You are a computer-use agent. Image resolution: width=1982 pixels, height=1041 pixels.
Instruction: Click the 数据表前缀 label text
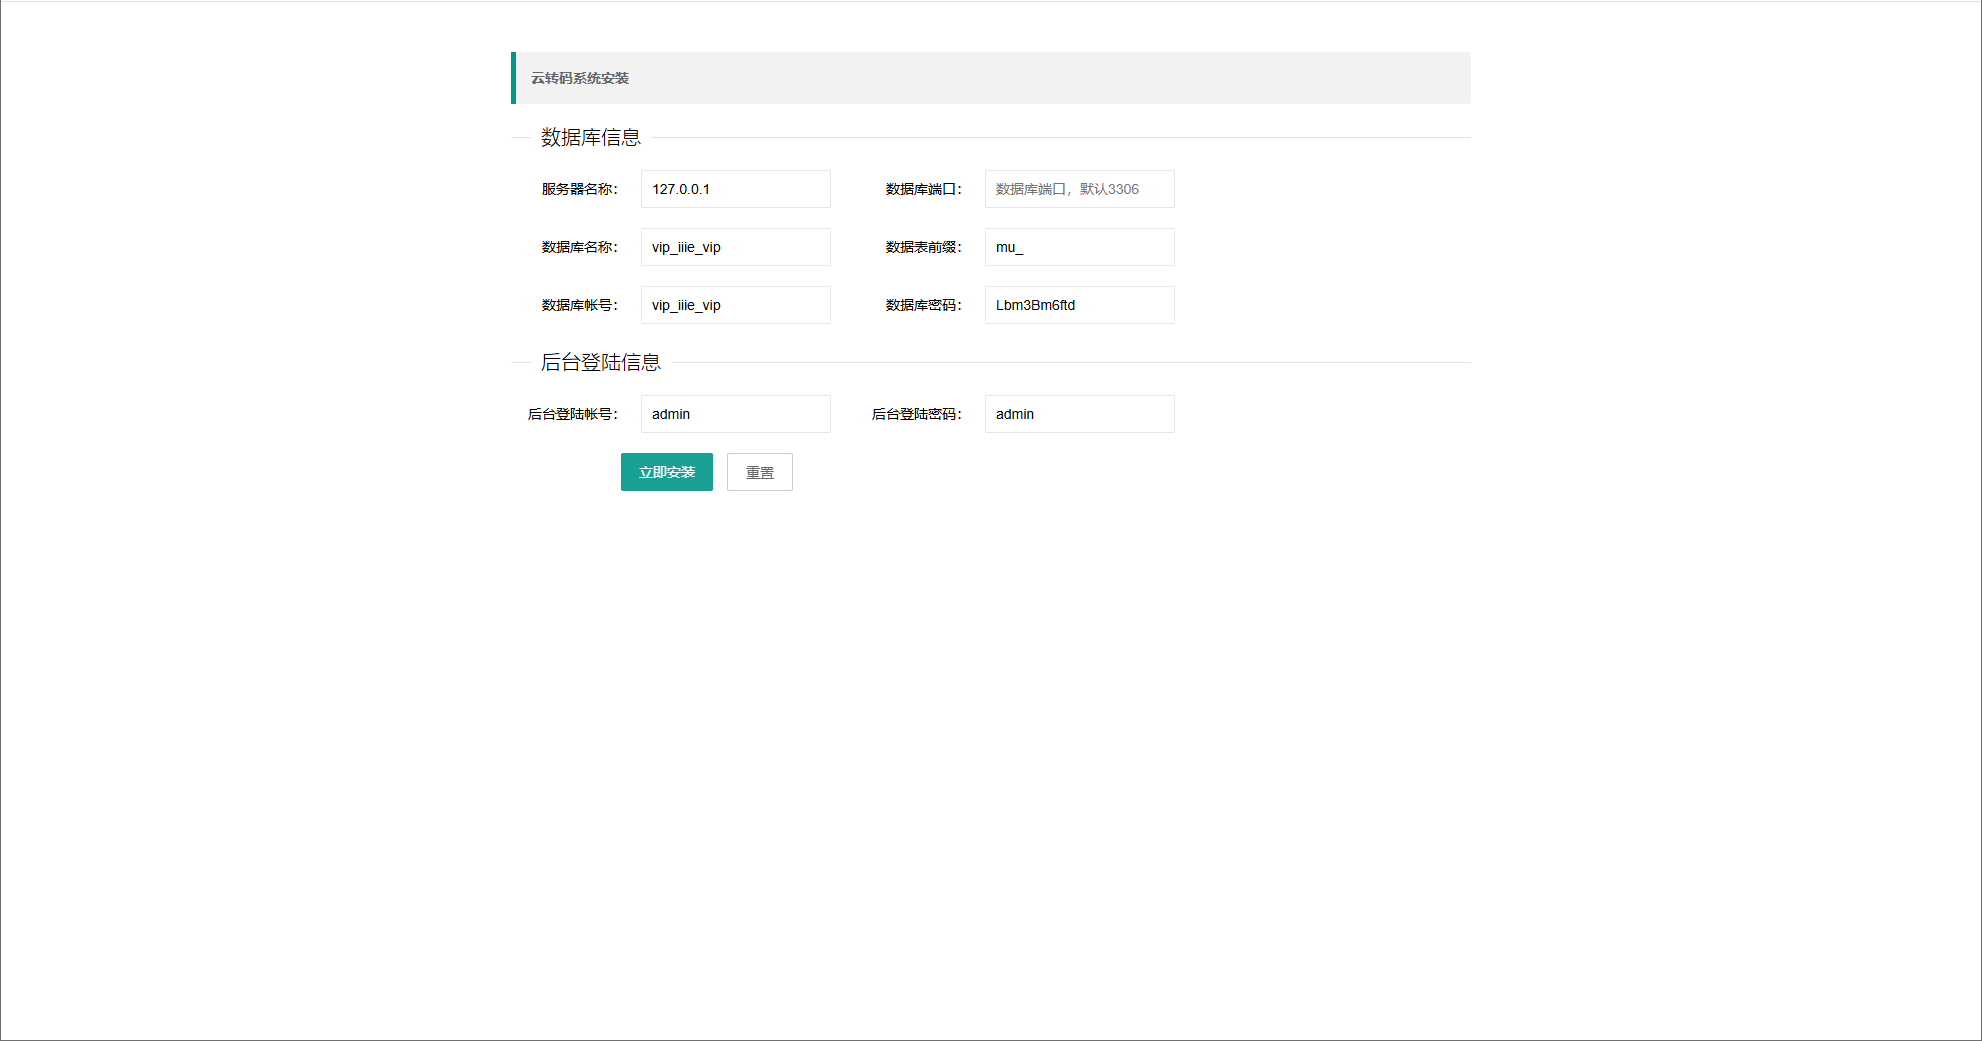pos(923,247)
